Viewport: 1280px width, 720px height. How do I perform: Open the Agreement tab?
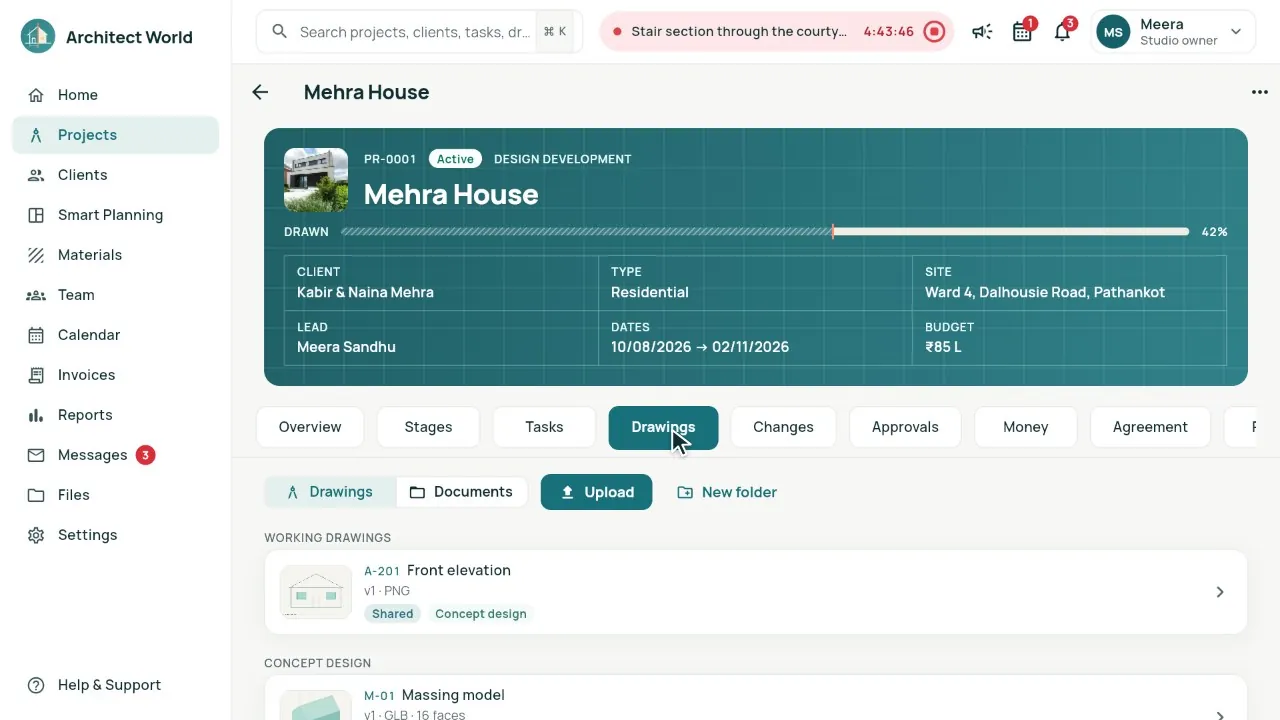point(1150,427)
